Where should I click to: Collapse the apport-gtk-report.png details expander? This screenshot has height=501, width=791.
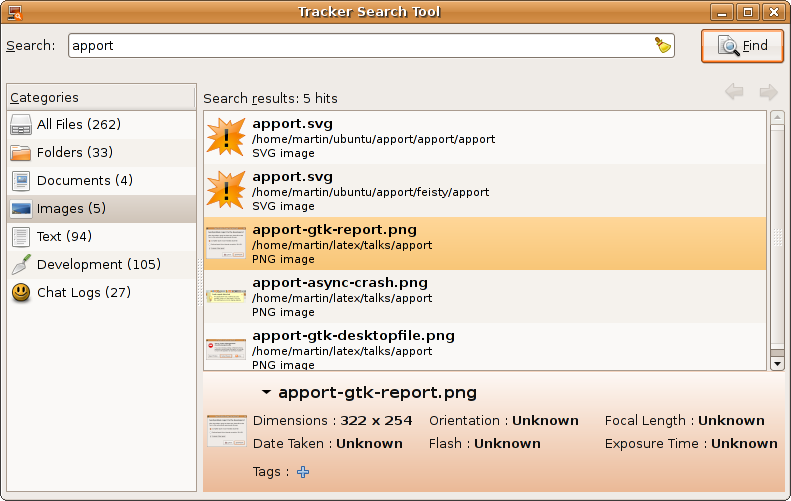(267, 393)
